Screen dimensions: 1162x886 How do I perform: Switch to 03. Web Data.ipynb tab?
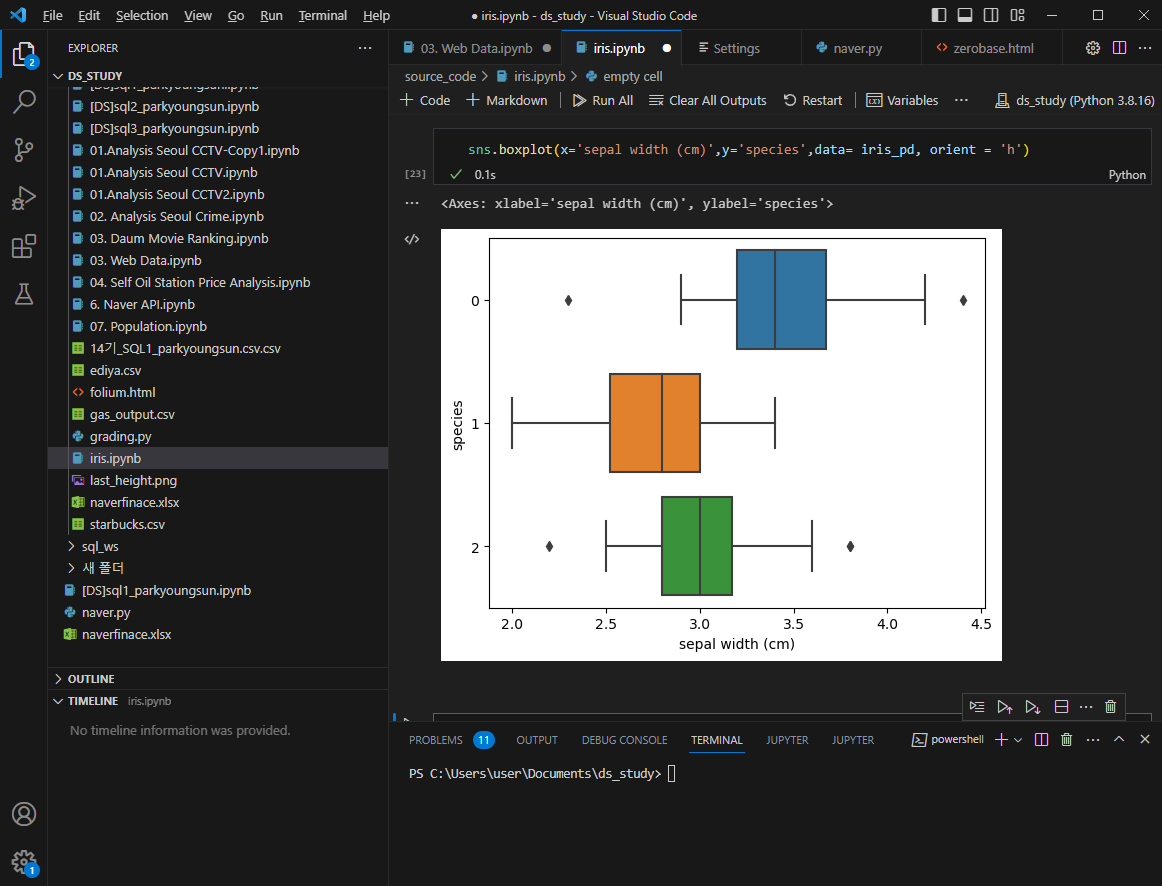pyautogui.click(x=476, y=48)
